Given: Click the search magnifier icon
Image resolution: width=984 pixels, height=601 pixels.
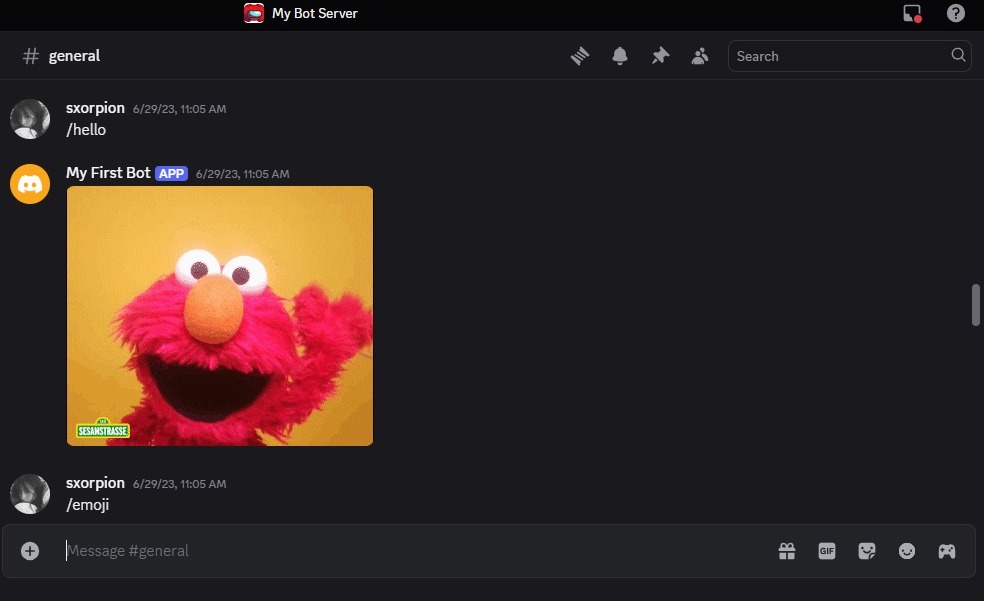Looking at the screenshot, I should [958, 55].
